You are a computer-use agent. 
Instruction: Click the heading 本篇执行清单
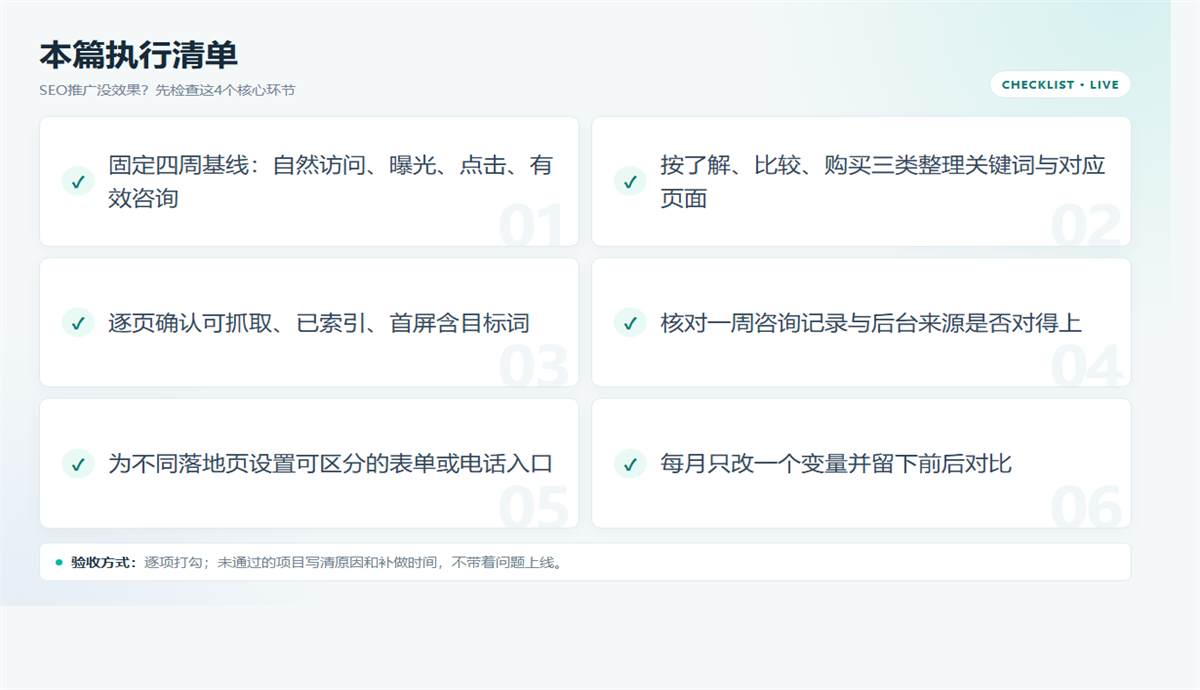pyautogui.click(x=139, y=55)
